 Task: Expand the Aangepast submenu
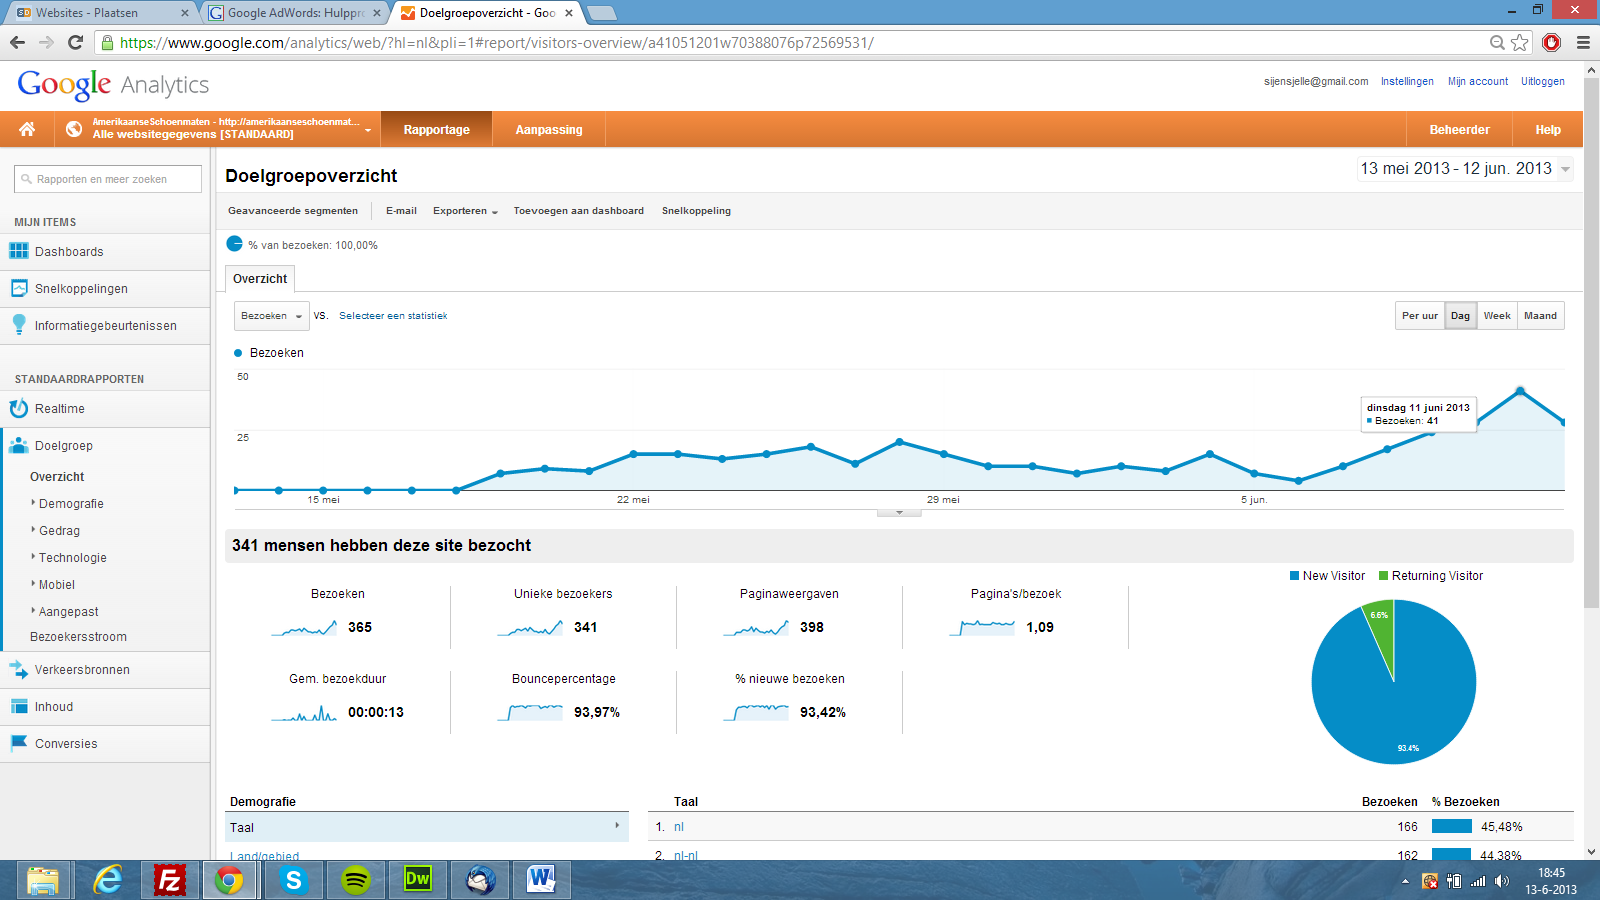point(67,612)
